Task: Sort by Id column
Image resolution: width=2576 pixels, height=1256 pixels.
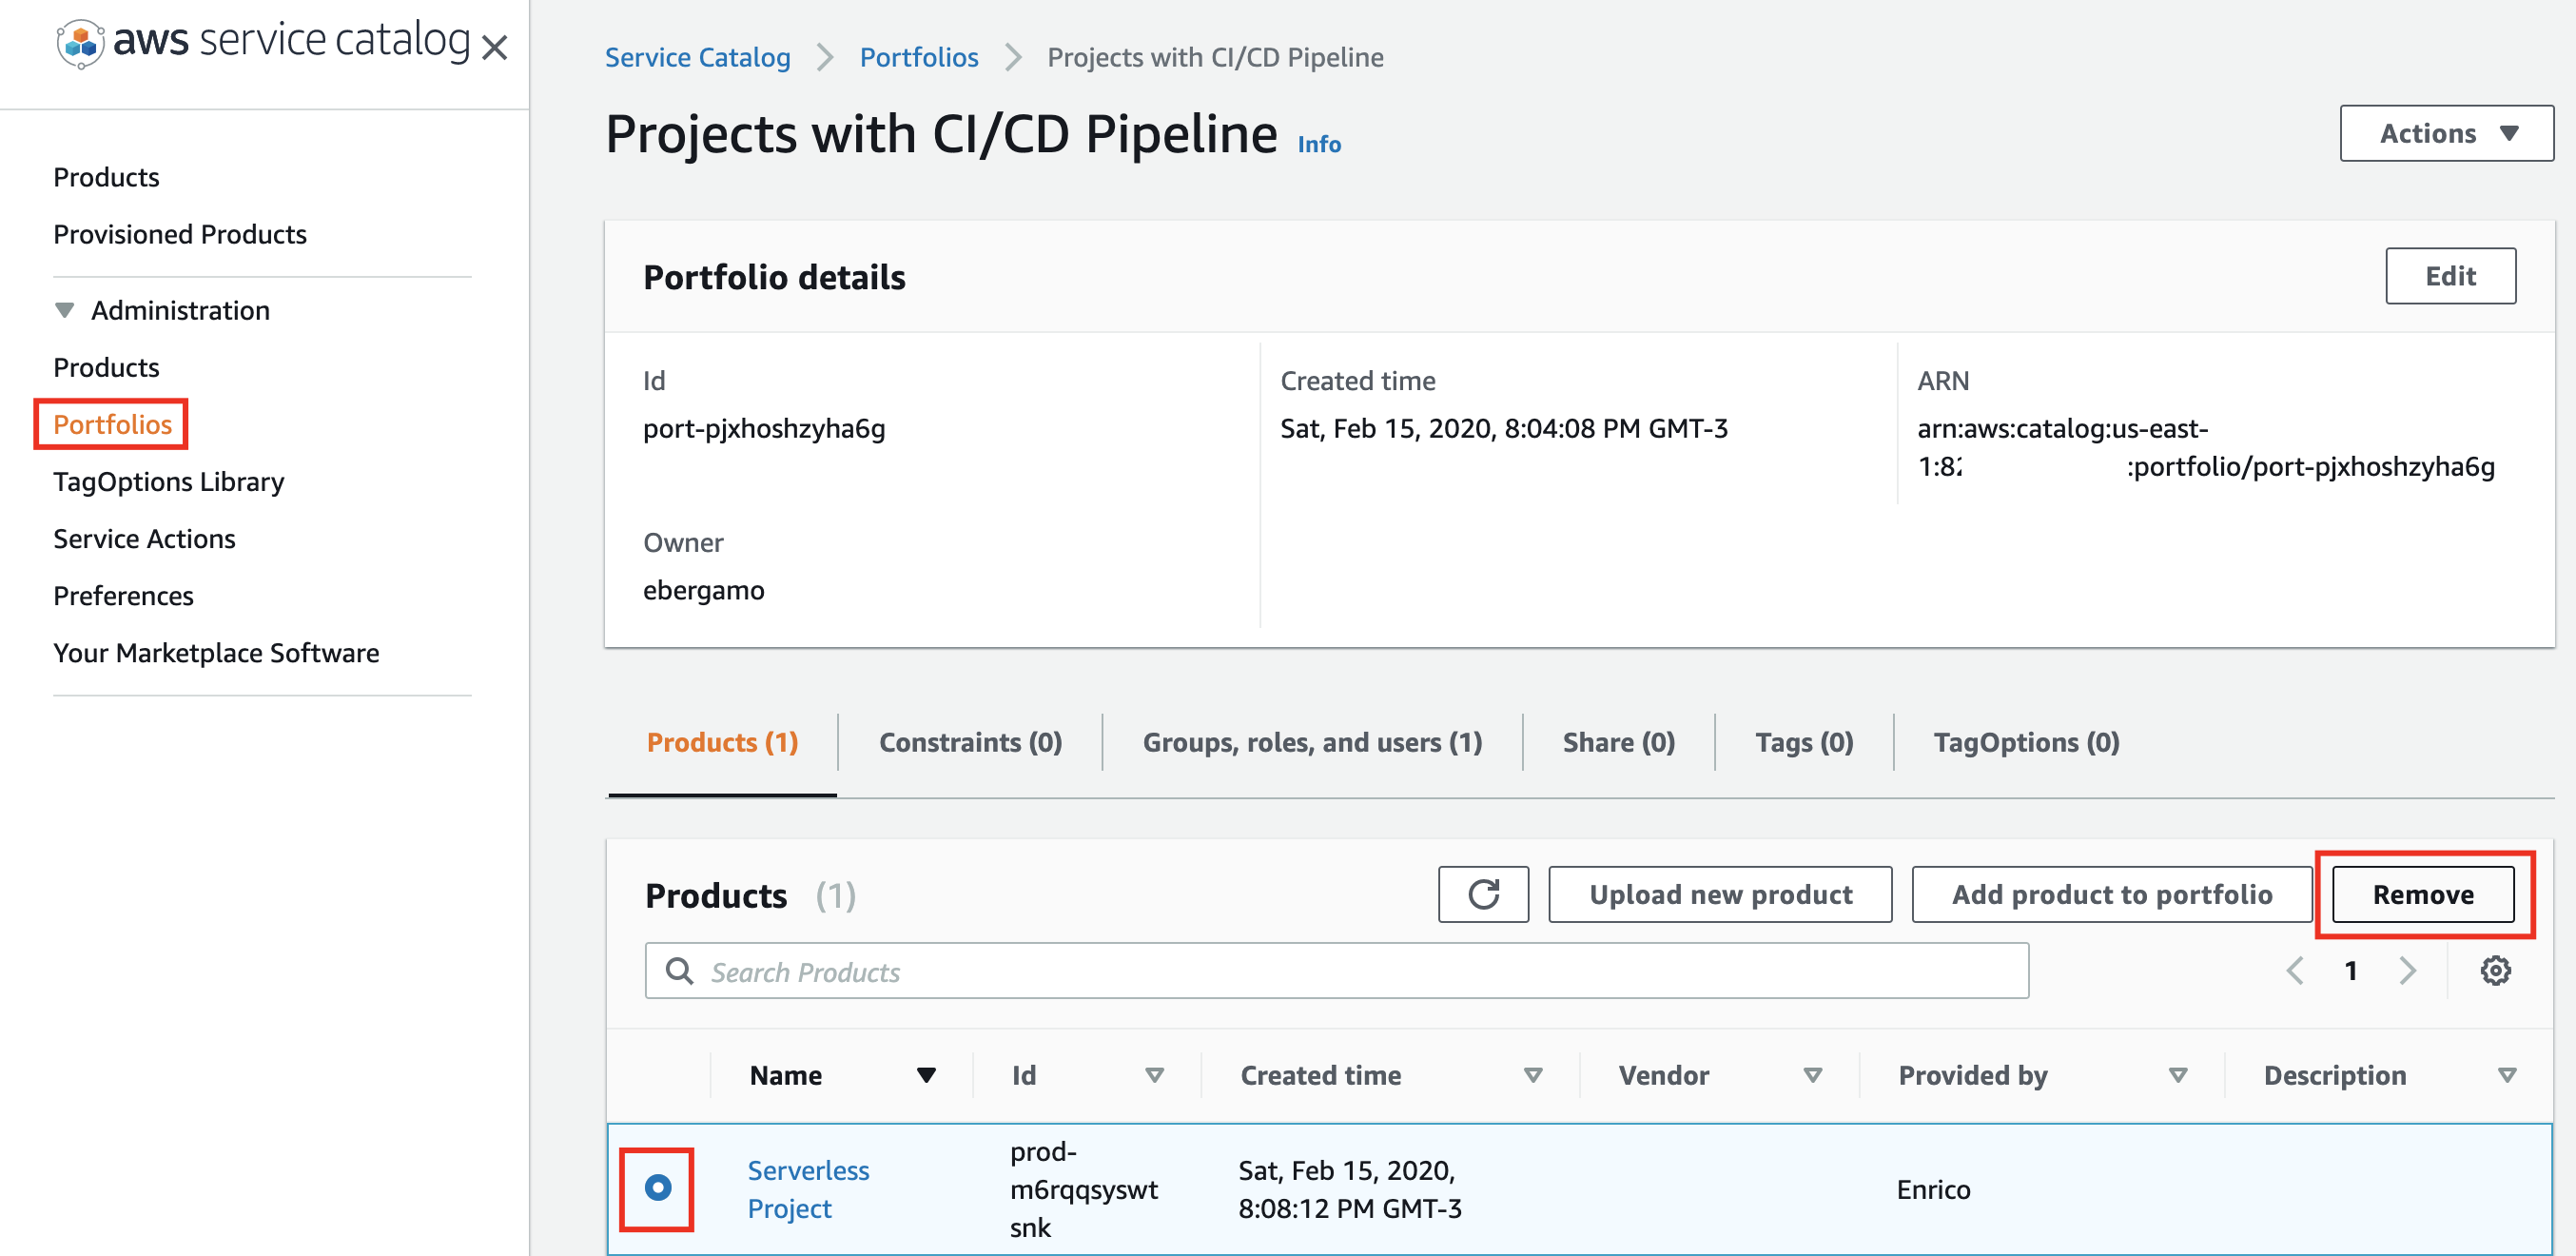Action: [1154, 1075]
